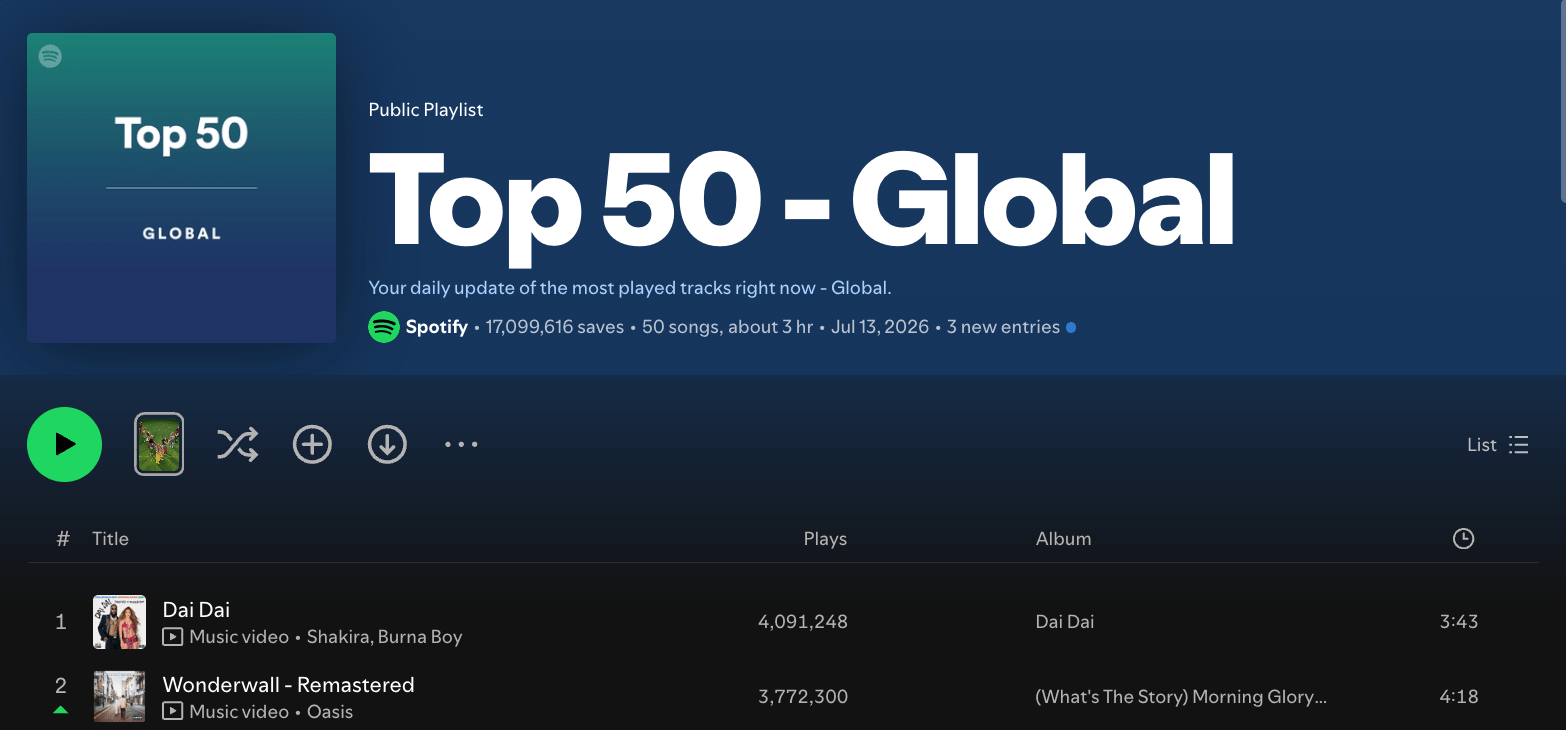Viewport: 1566px width, 730px height.
Task: Sort by the Plays column header
Action: coord(825,539)
